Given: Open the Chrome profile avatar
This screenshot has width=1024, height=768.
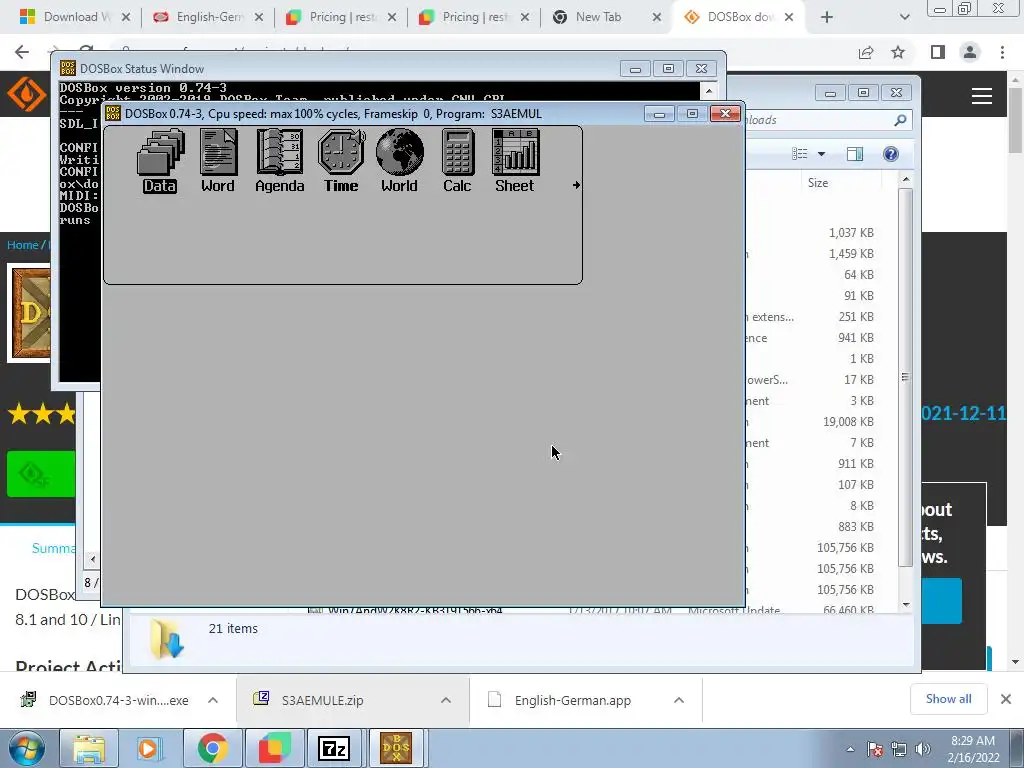Looking at the screenshot, I should (970, 52).
